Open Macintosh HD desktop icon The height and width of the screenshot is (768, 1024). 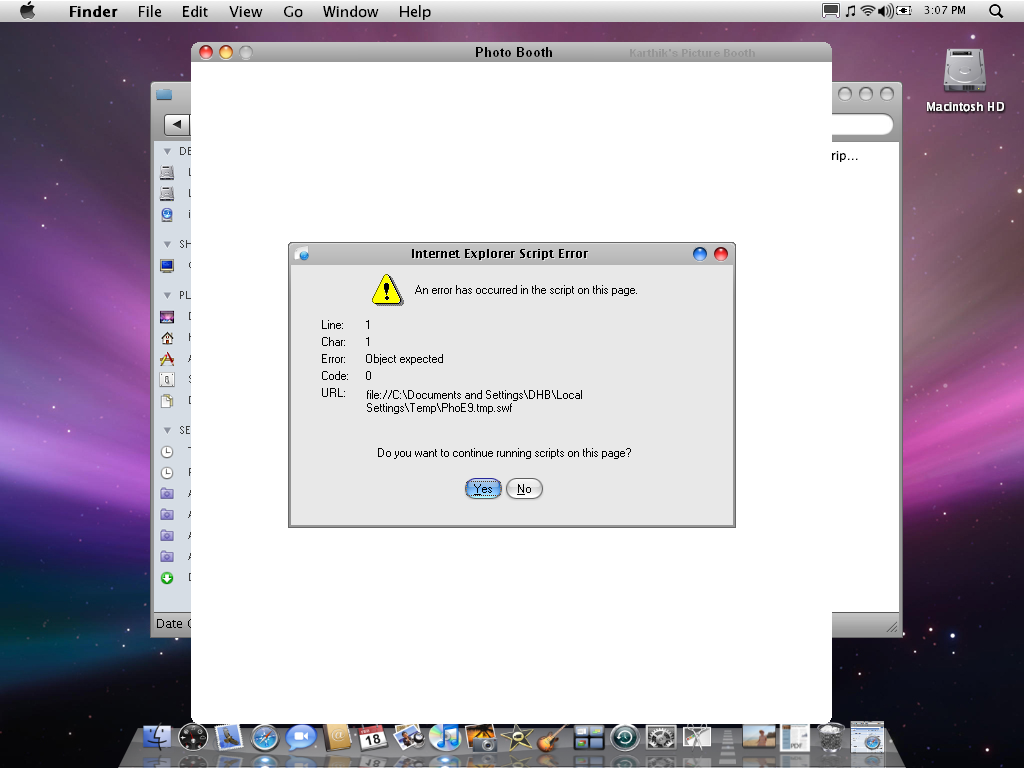(965, 80)
